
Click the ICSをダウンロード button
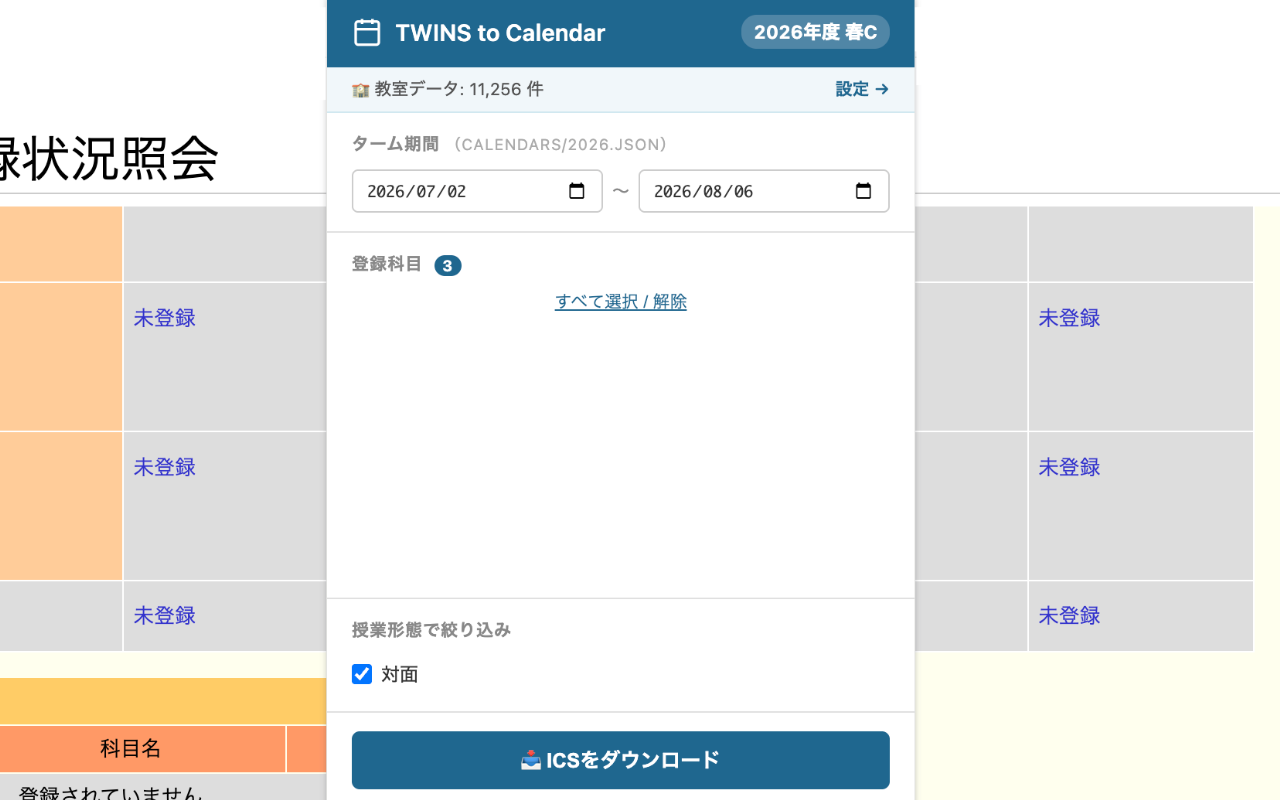point(620,760)
